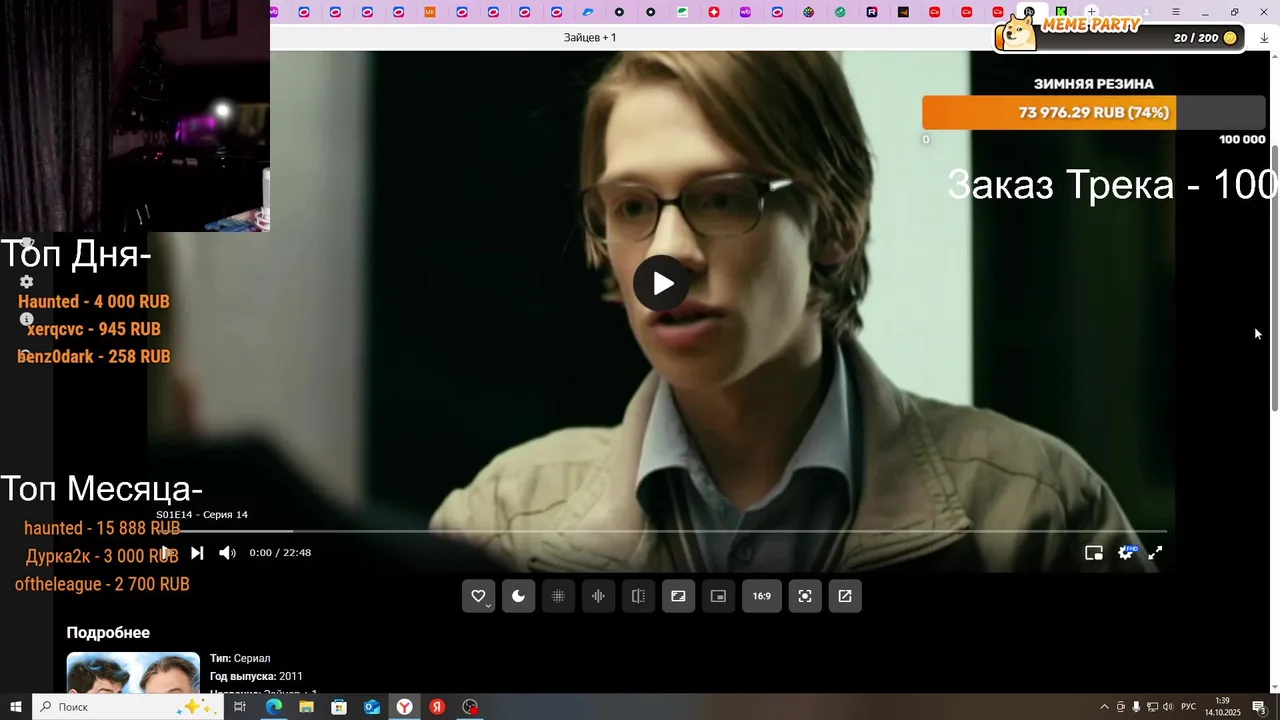
Task: Start the video with the center play button
Action: pyautogui.click(x=662, y=283)
